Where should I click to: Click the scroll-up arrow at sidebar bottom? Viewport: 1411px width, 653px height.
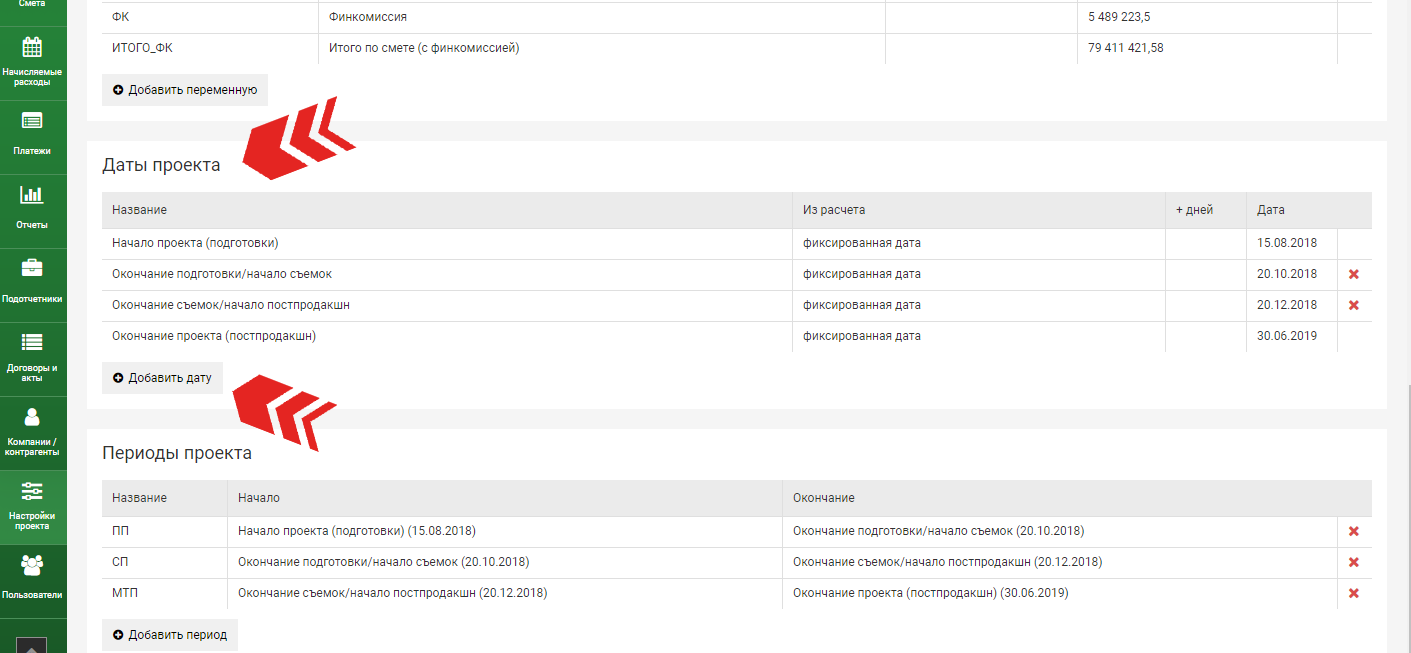(30, 646)
